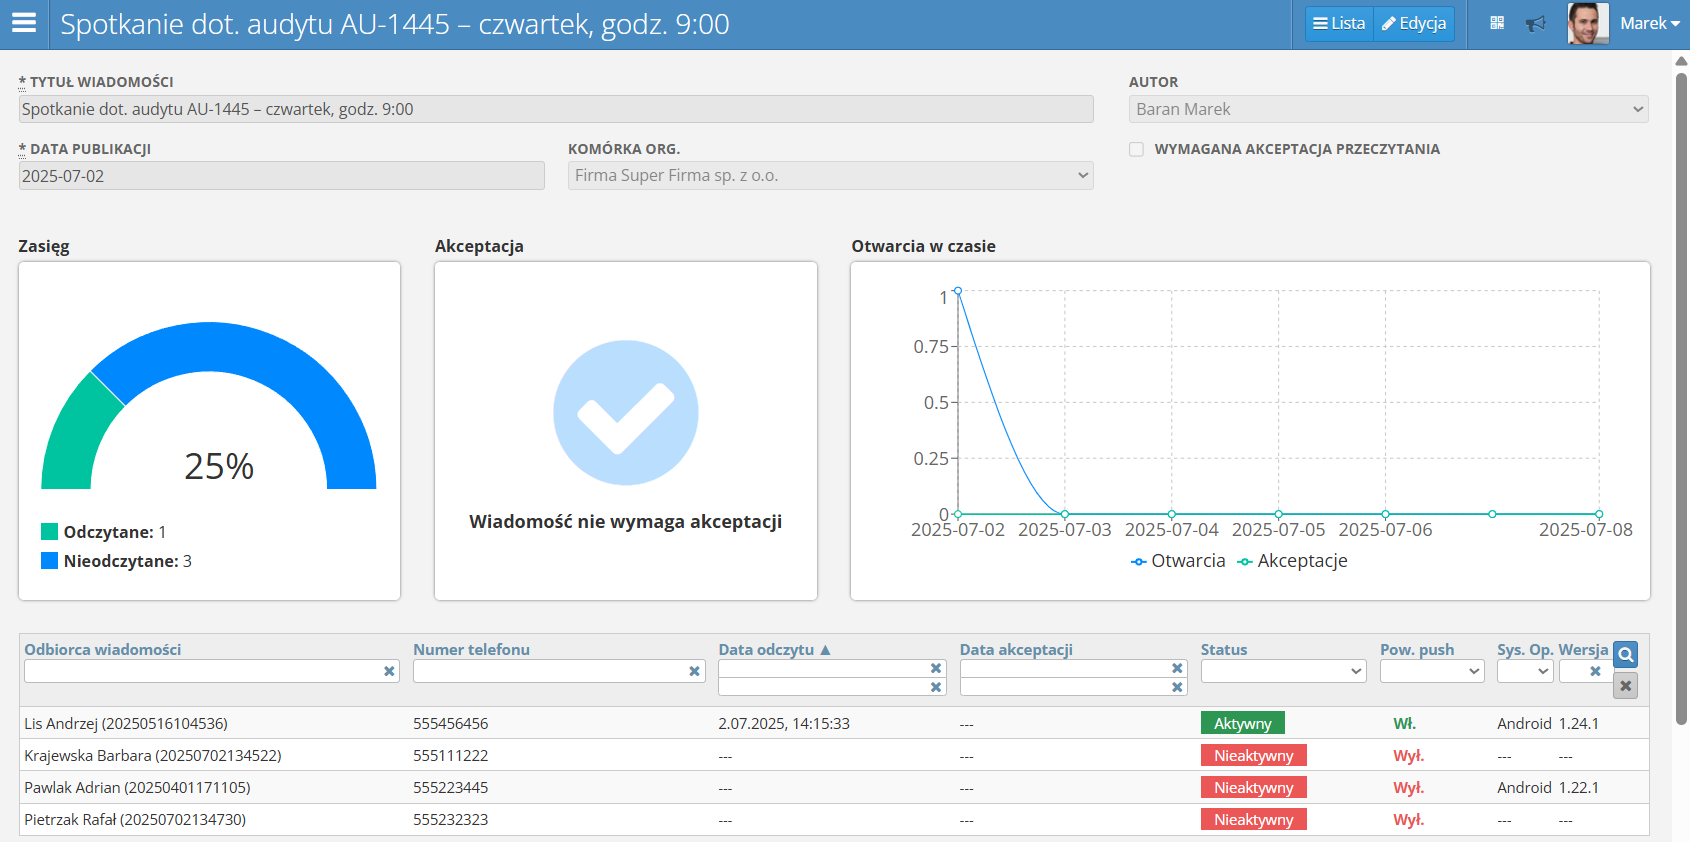Viewport: 1690px width, 842px height.
Task: Clear the second Data odczytu filter
Action: click(x=936, y=687)
